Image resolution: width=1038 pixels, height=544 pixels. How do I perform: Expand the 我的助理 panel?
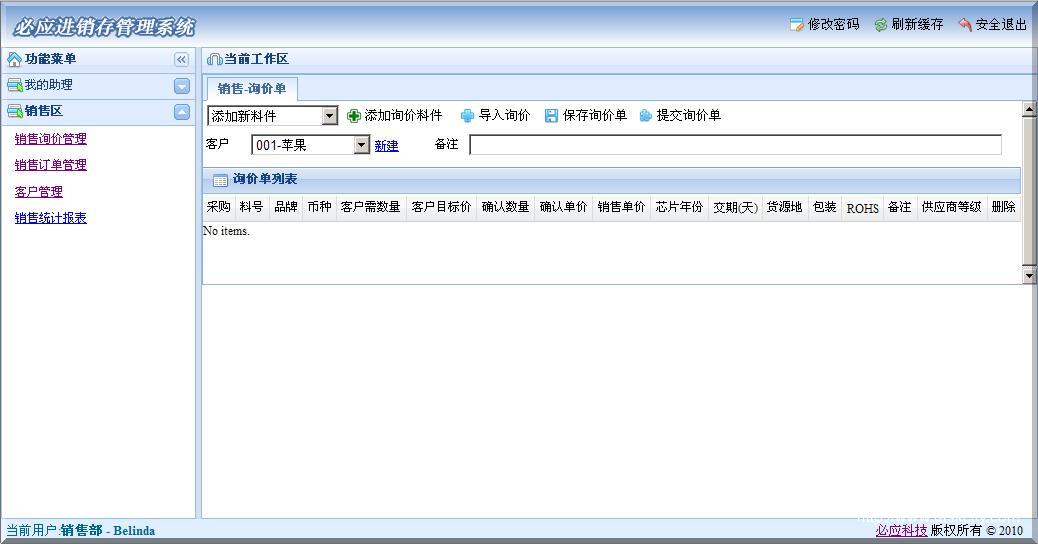(x=181, y=86)
